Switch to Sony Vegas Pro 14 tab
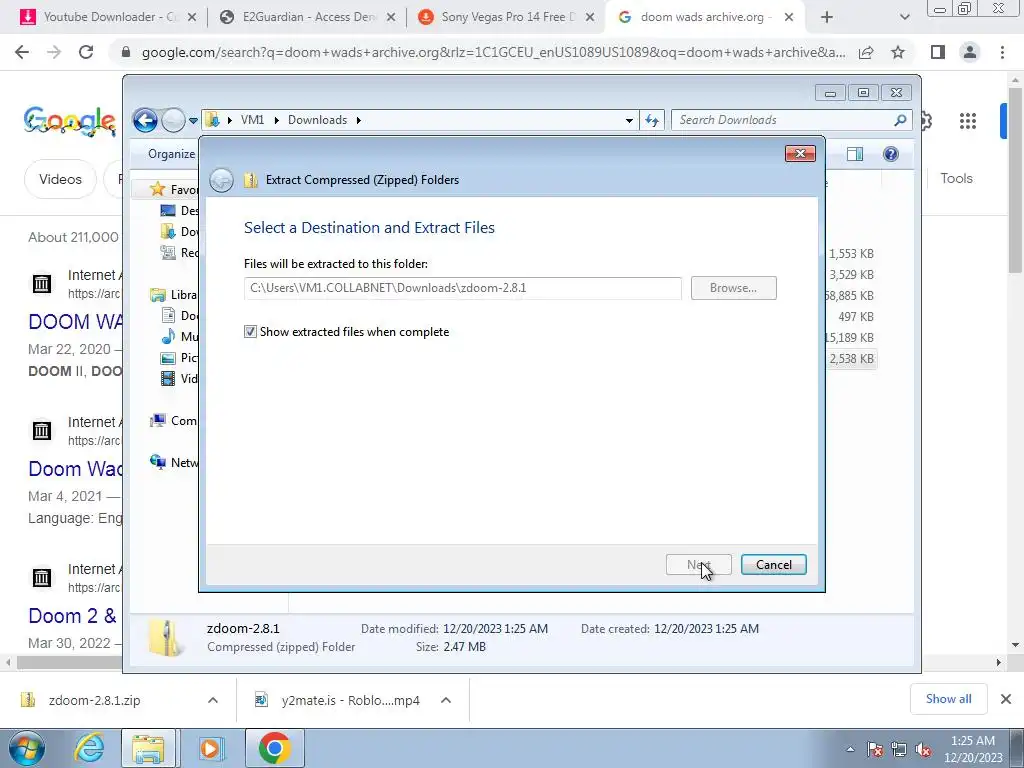The image size is (1024, 768). click(x=507, y=17)
